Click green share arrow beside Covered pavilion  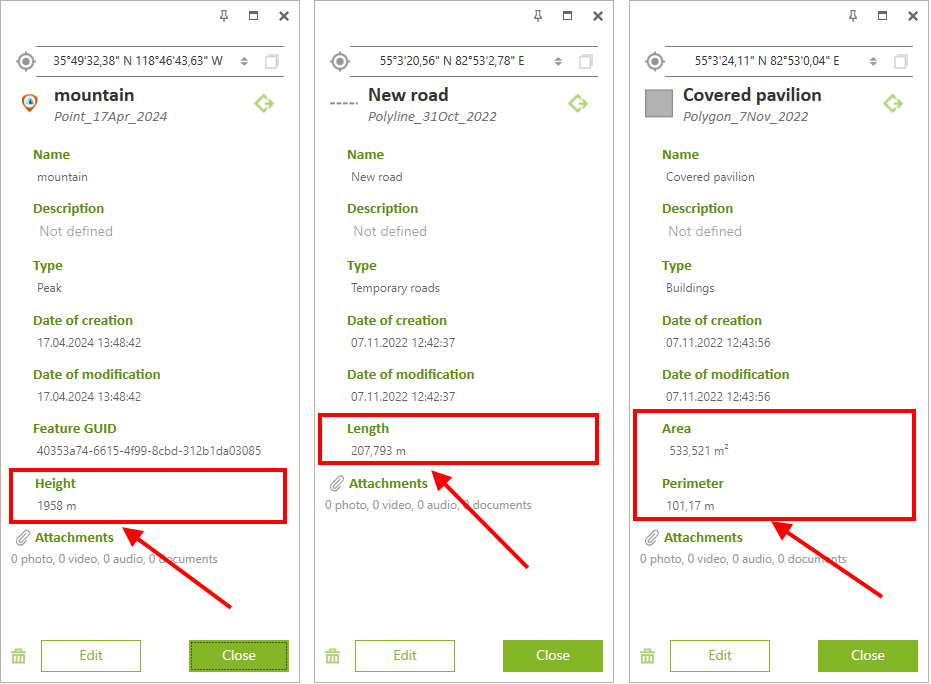coord(893,104)
